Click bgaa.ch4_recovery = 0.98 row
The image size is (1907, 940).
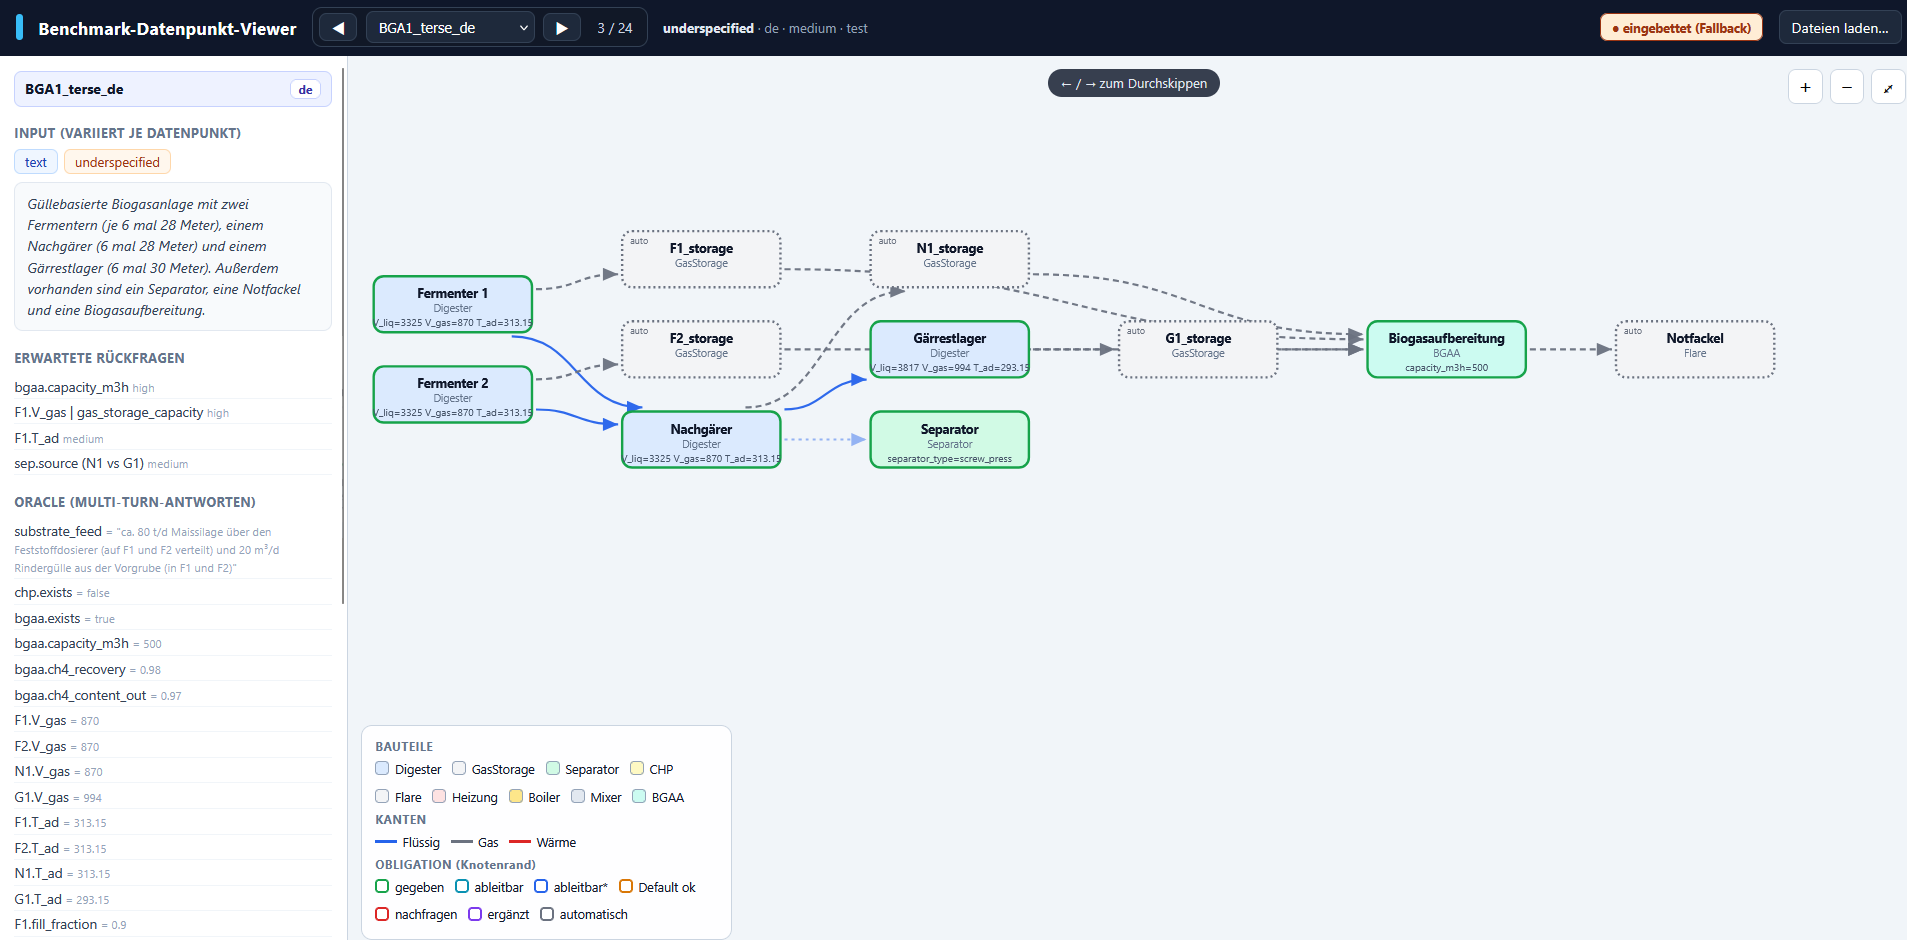point(173,669)
